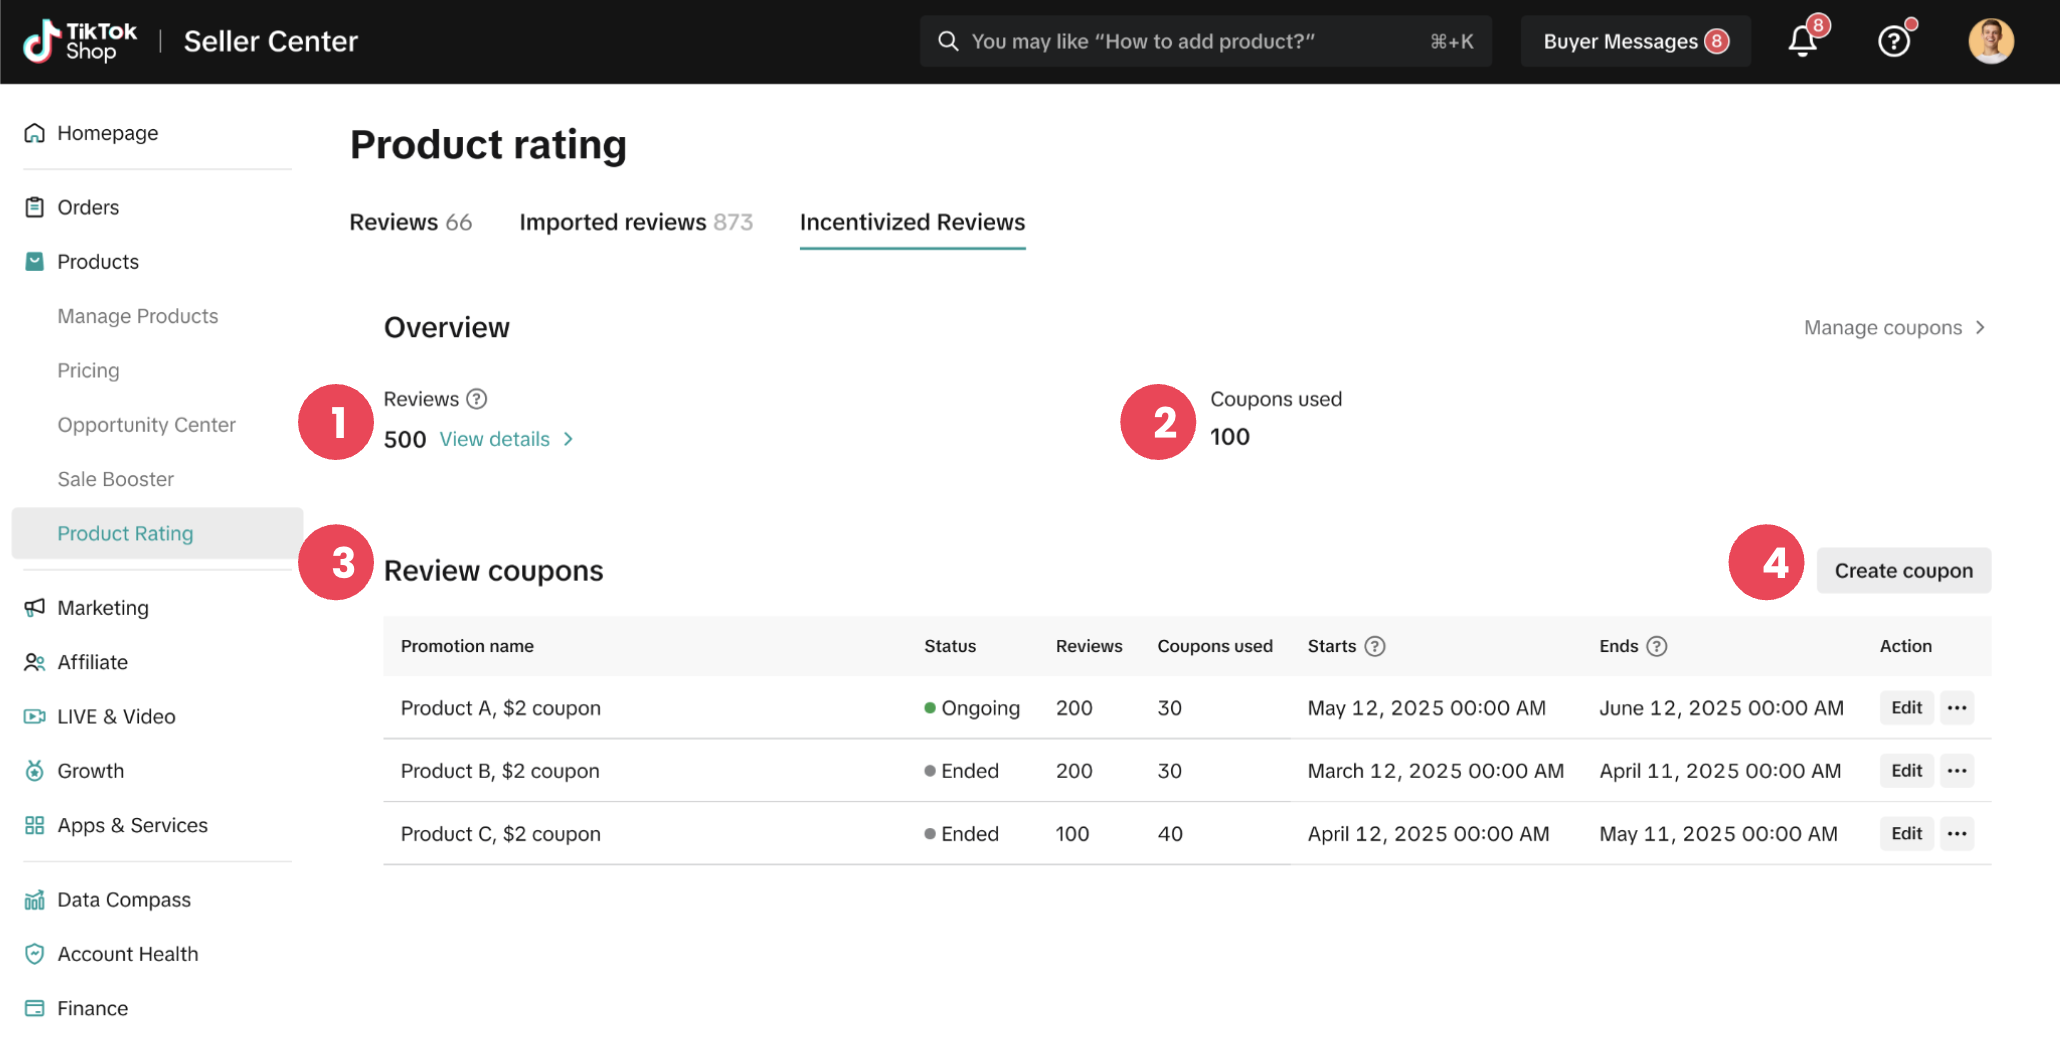2060x1054 pixels.
Task: Select the Affiliate sidebar item
Action: click(x=92, y=662)
